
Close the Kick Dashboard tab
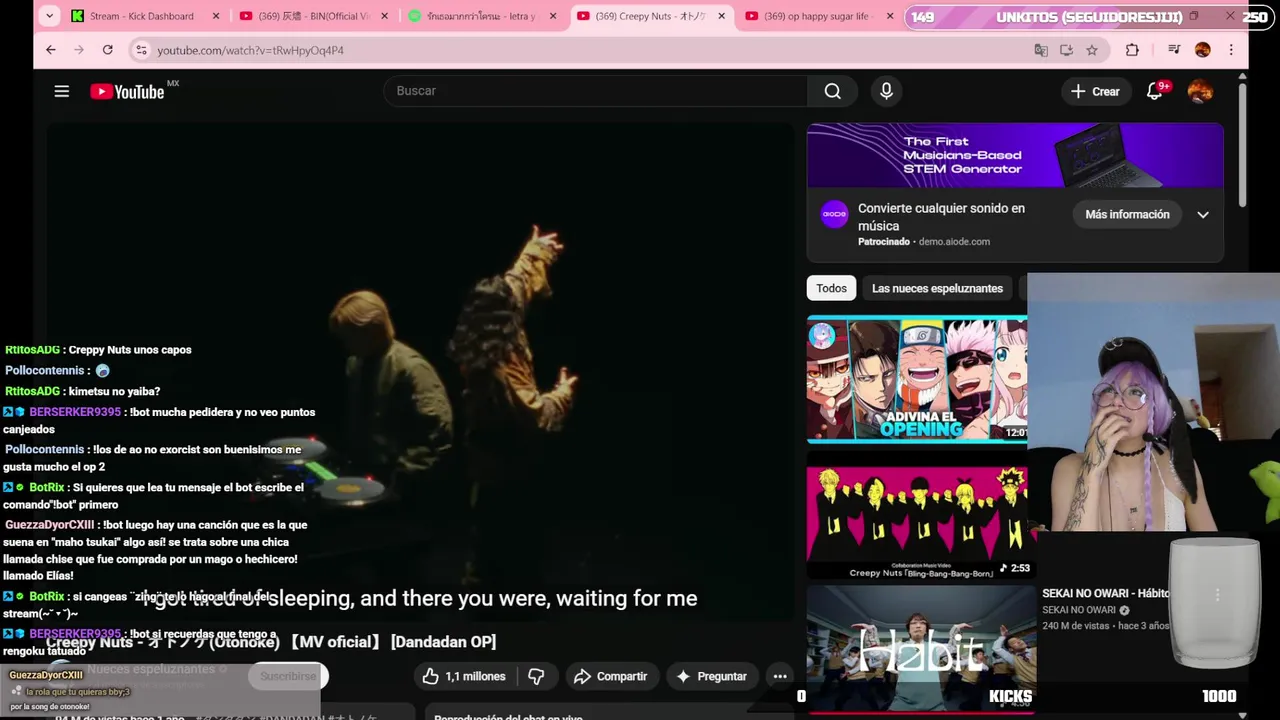[x=216, y=16]
